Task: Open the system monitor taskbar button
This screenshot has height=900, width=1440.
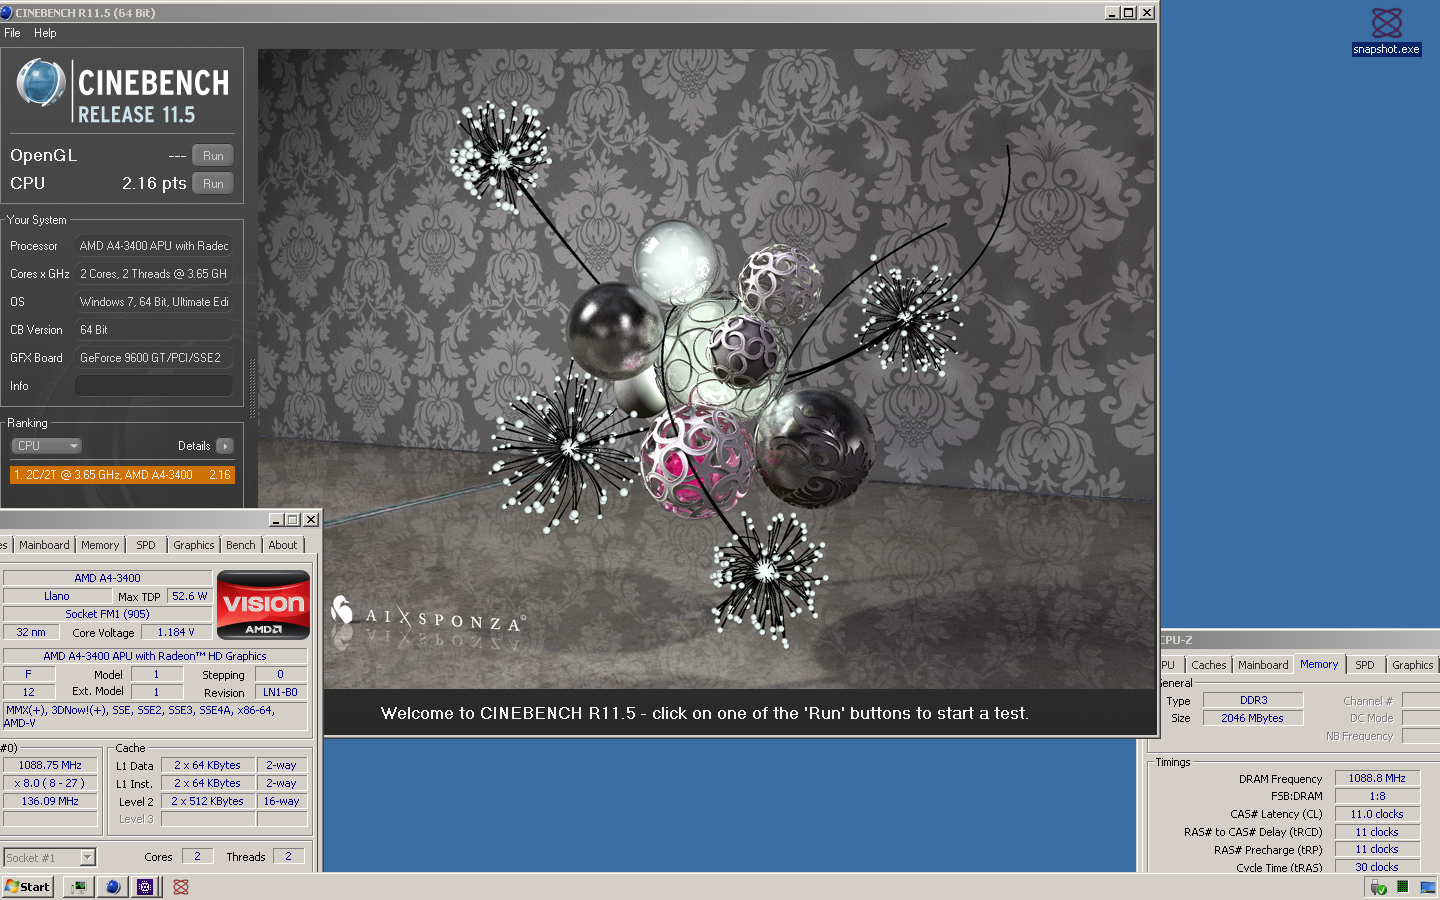Action: pyautogui.click(x=79, y=887)
